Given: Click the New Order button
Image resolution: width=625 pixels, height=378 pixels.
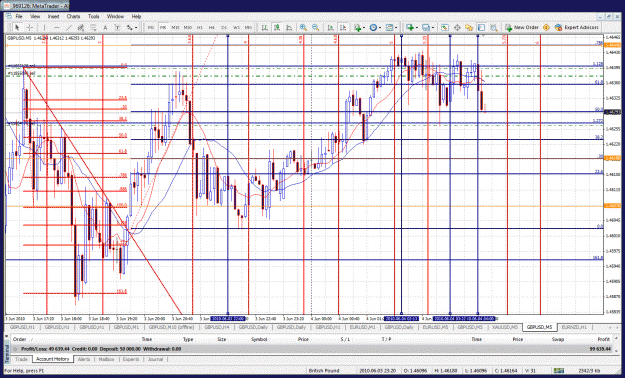Looking at the screenshot, I should point(522,28).
